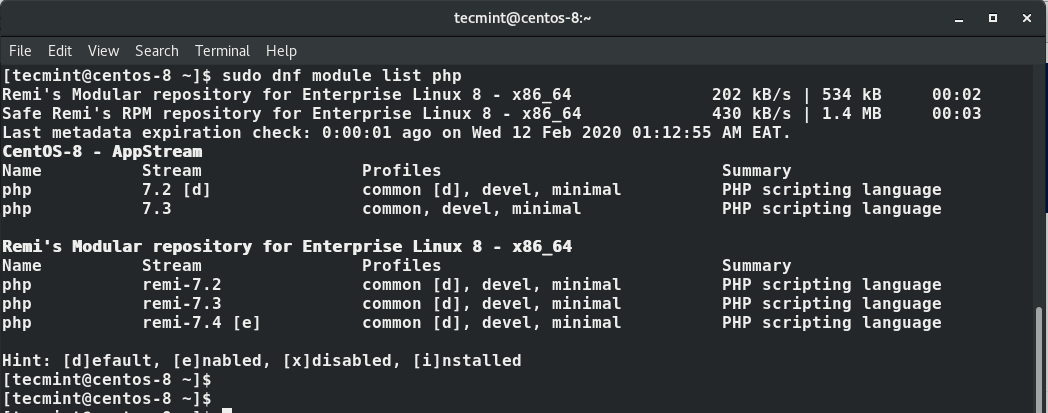Viewport: 1048px width, 413px height.
Task: Open the View menu
Action: [103, 50]
